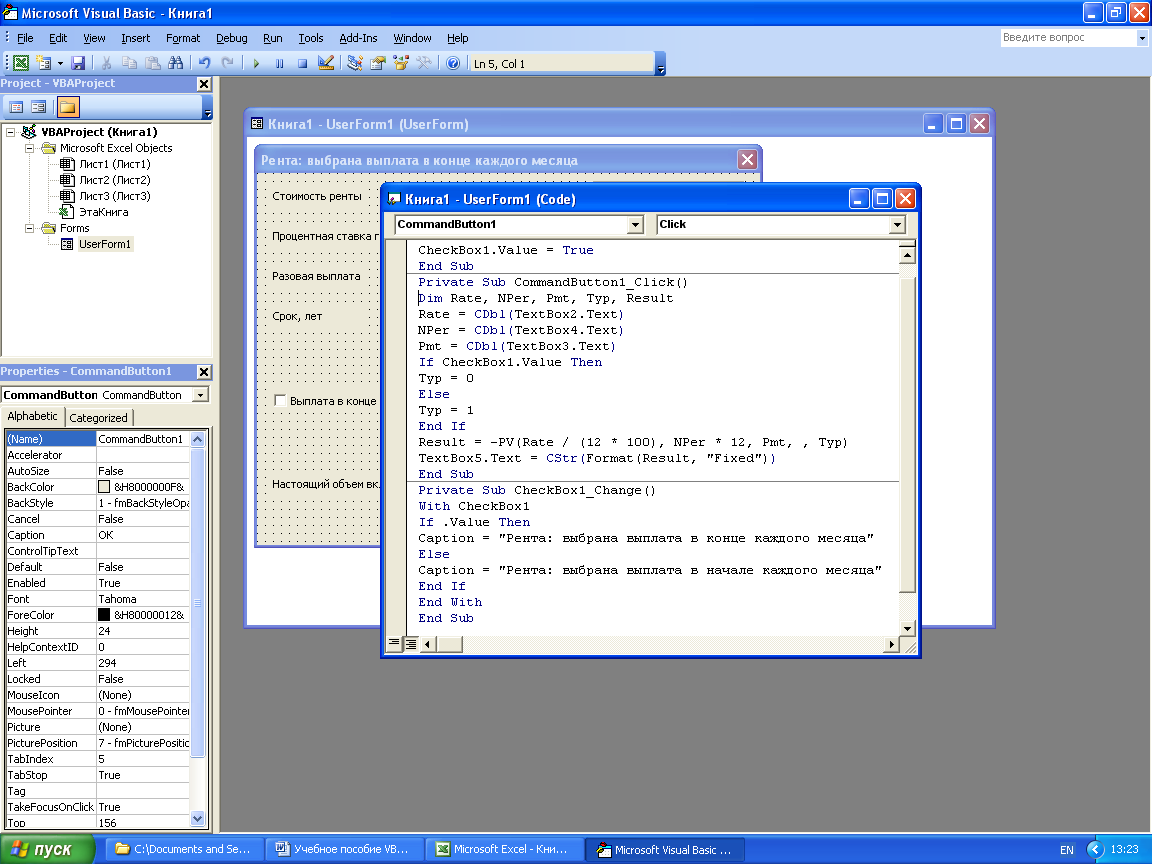Open the Edit menu
The width and height of the screenshot is (1152, 864).
tap(58, 38)
